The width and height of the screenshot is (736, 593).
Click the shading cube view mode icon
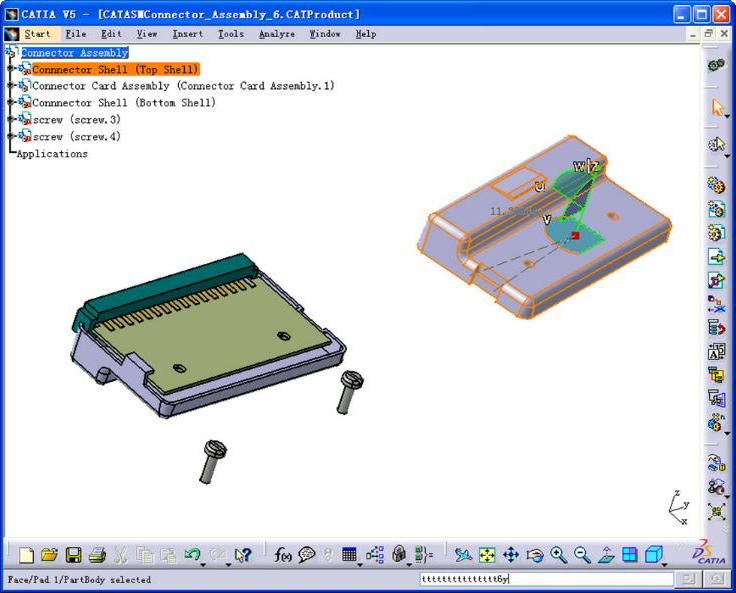(653, 555)
